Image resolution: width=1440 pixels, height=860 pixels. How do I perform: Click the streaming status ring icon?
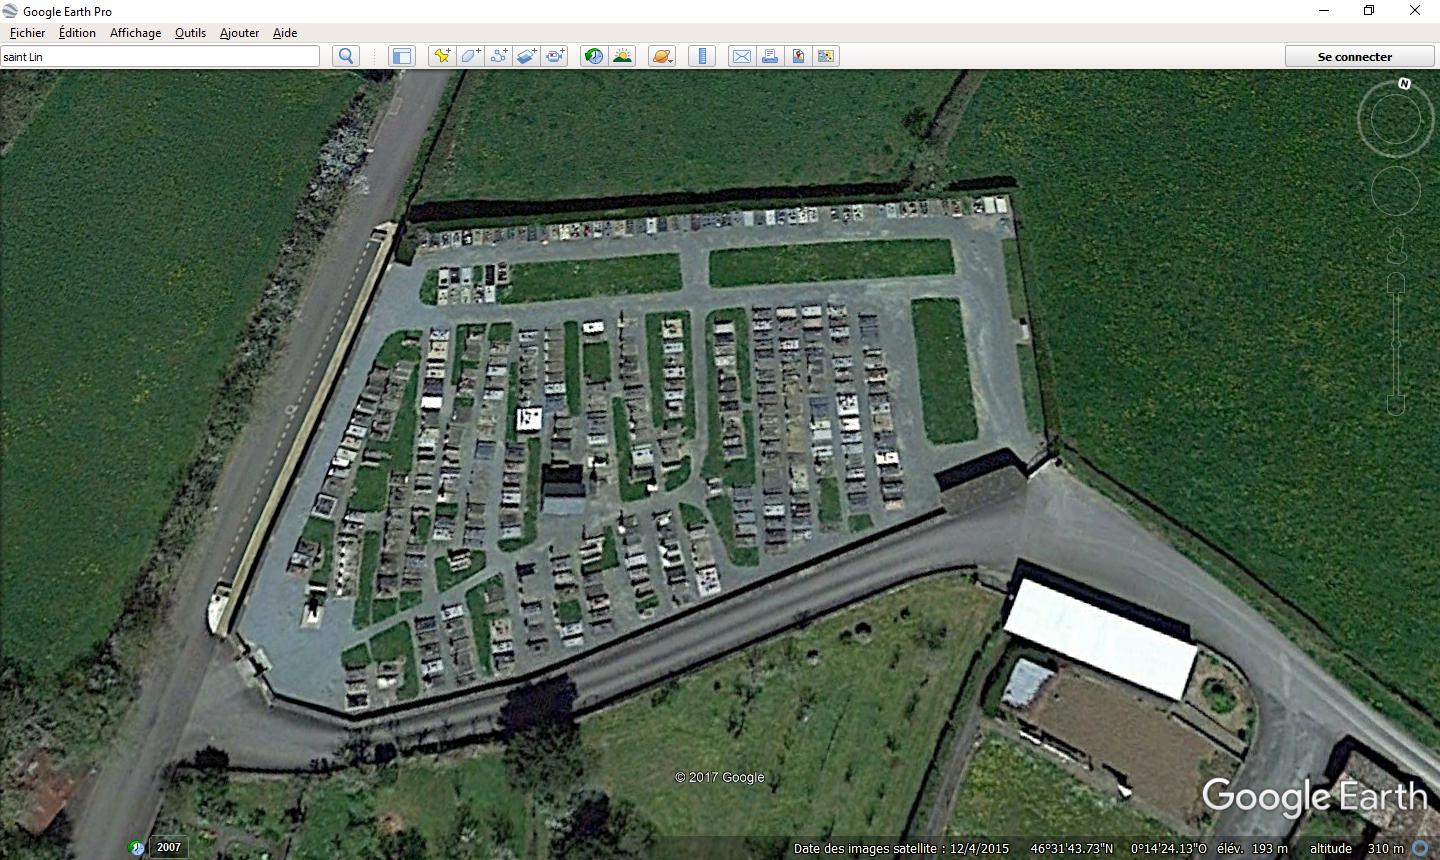tap(1421, 848)
